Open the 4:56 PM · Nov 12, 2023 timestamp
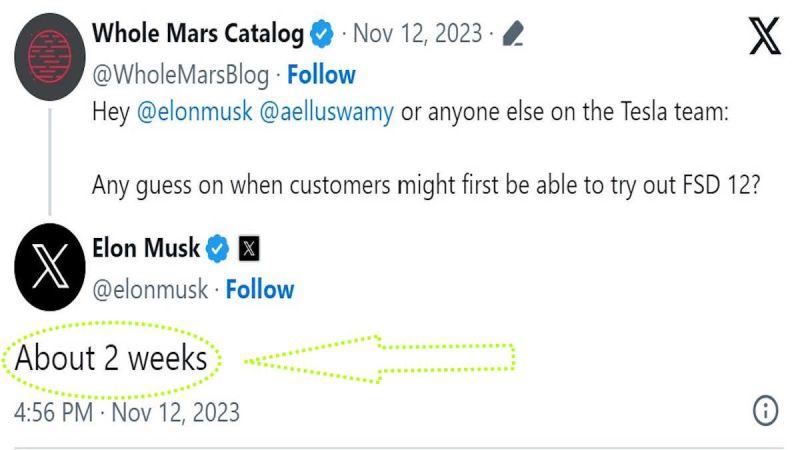Image resolution: width=800 pixels, height=450 pixels. coord(127,411)
